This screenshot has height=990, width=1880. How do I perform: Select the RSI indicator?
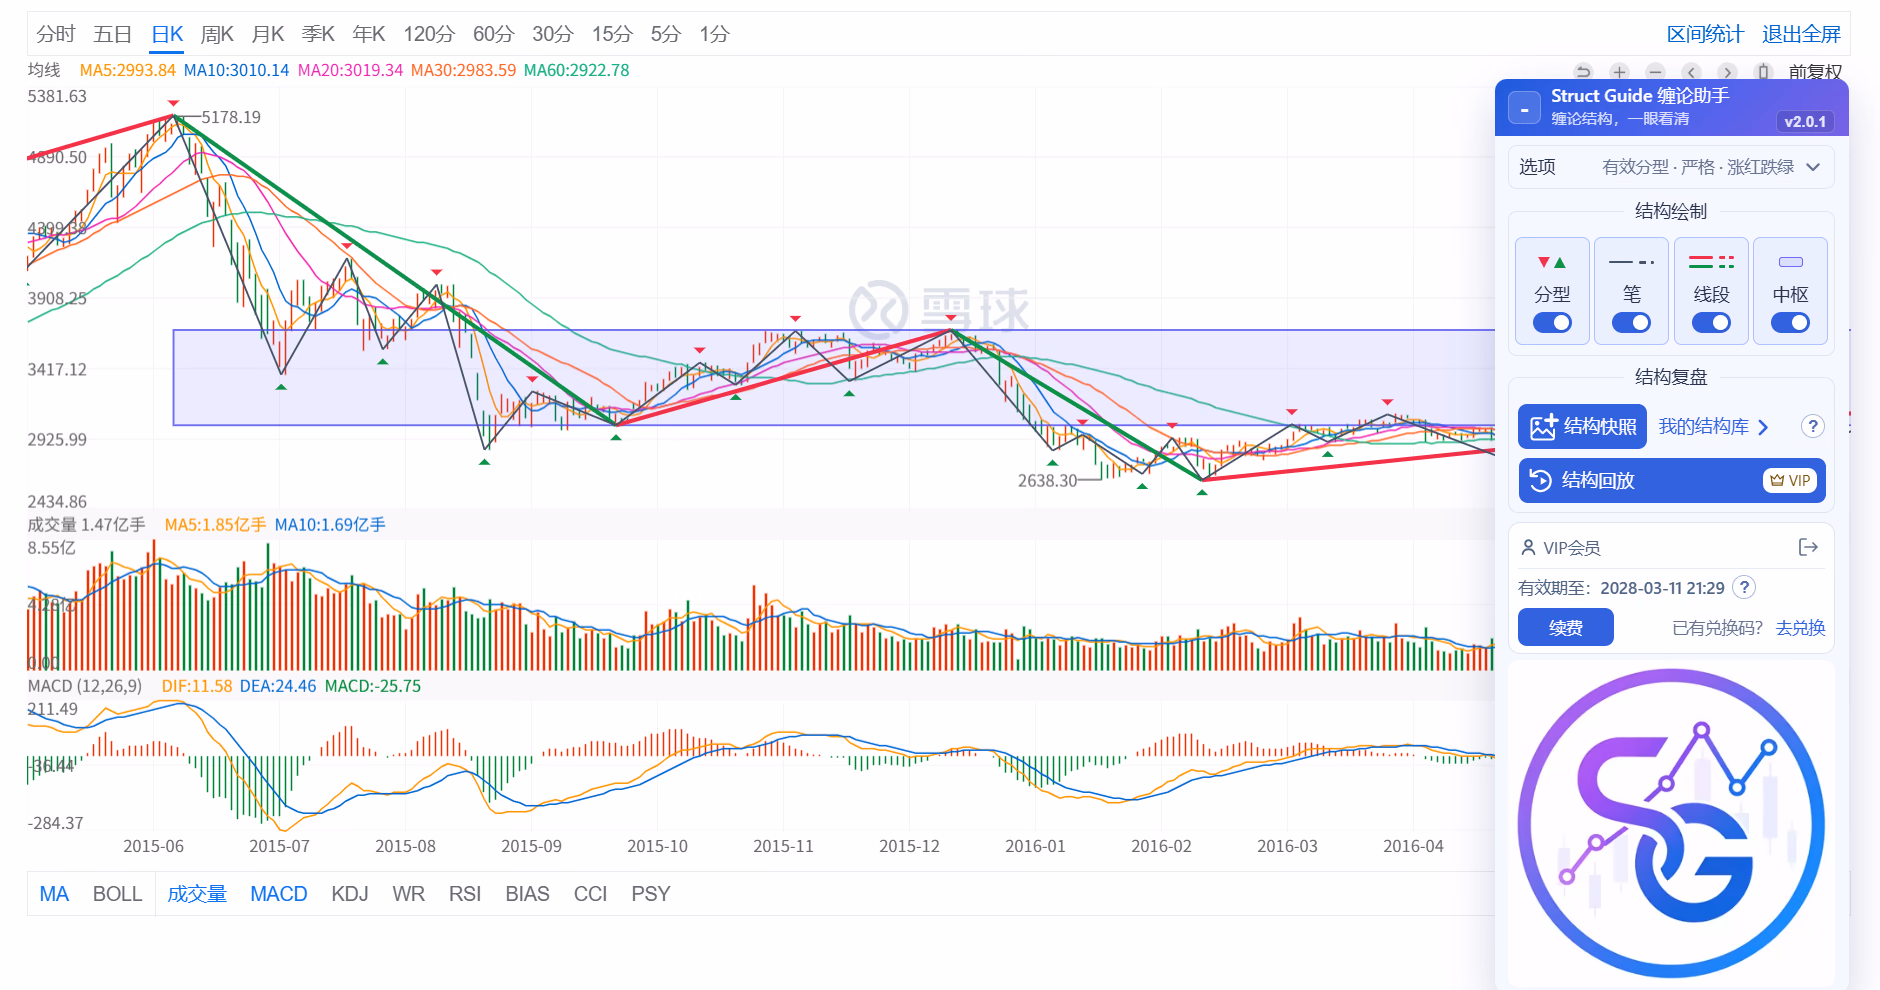[465, 894]
